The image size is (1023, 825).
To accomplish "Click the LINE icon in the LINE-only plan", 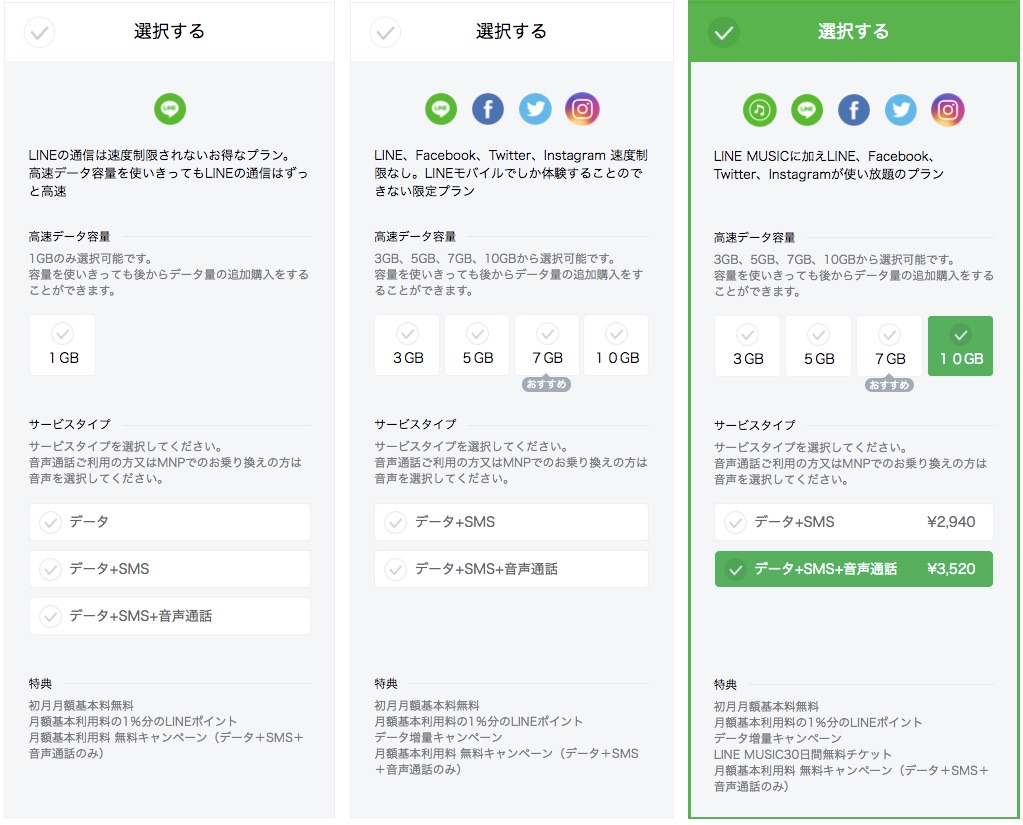I will click(170, 109).
